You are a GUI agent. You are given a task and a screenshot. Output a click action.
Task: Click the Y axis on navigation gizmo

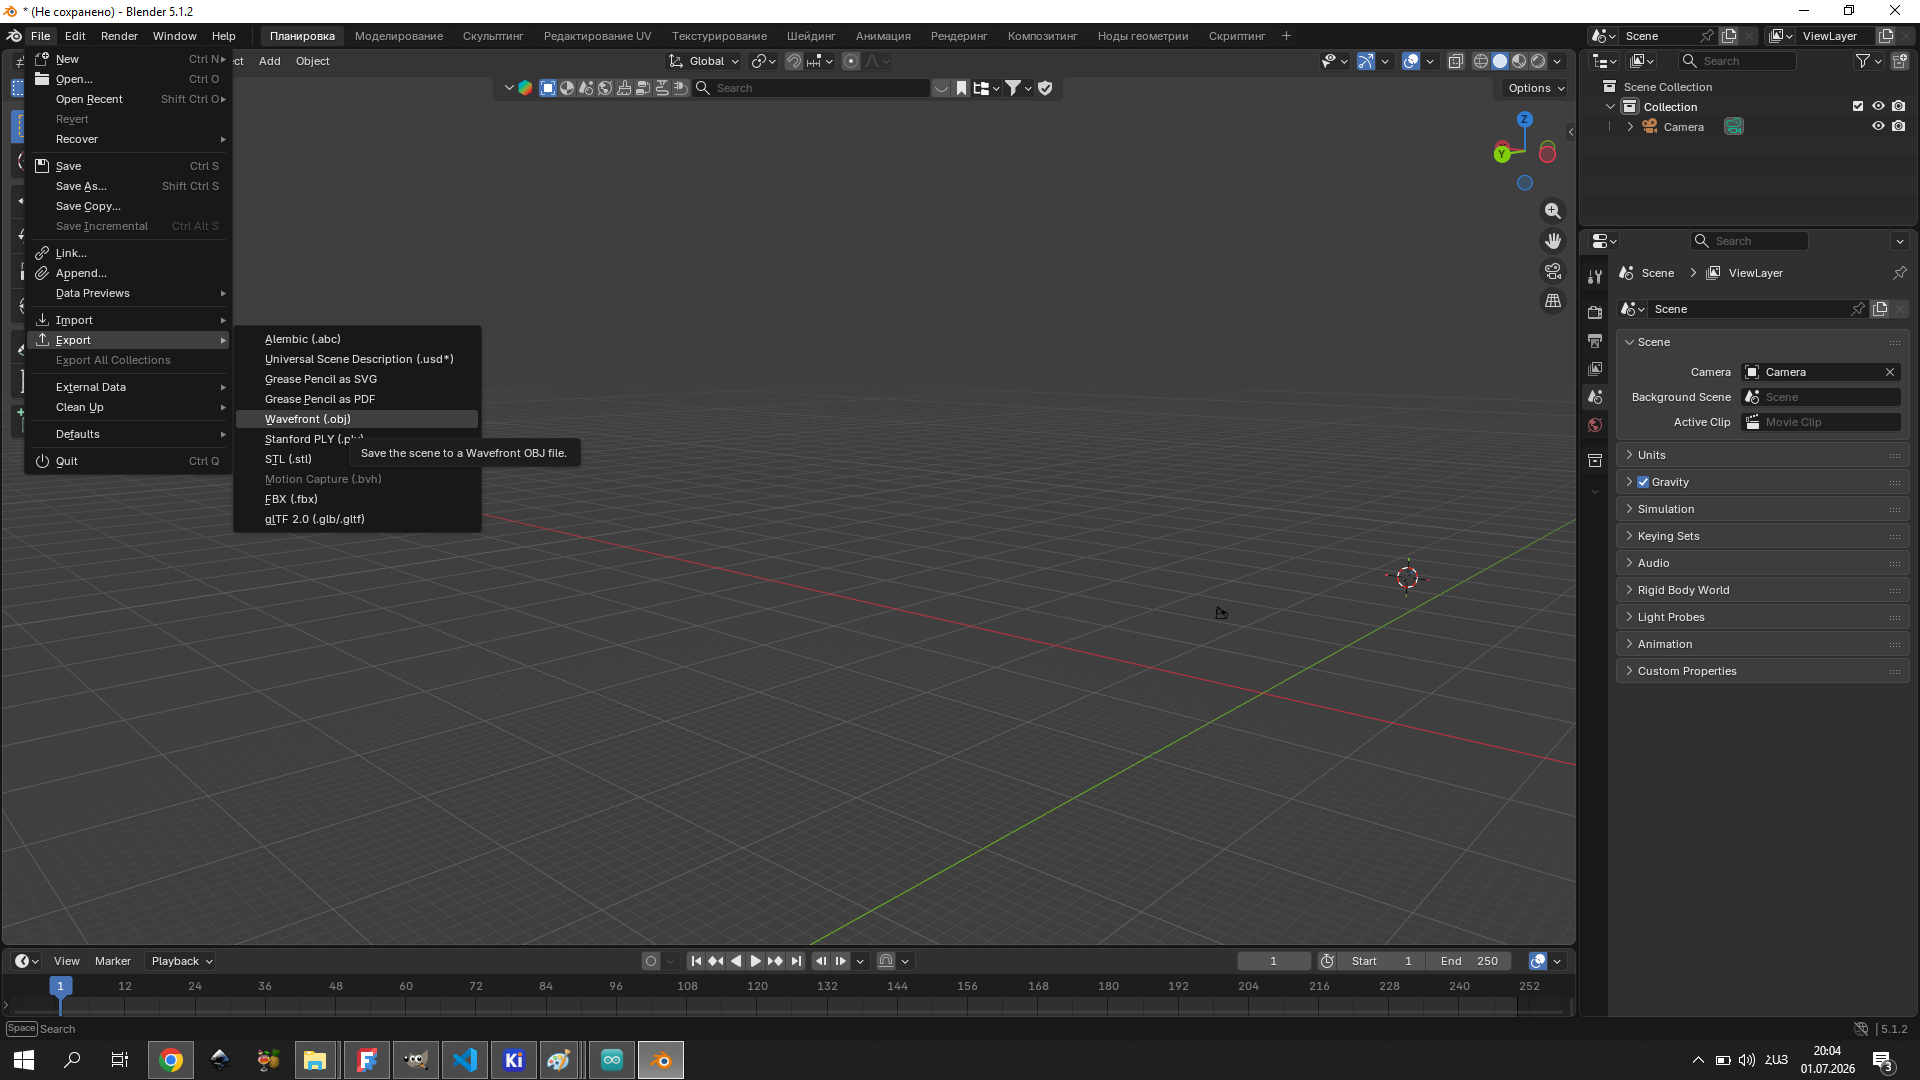(1502, 154)
